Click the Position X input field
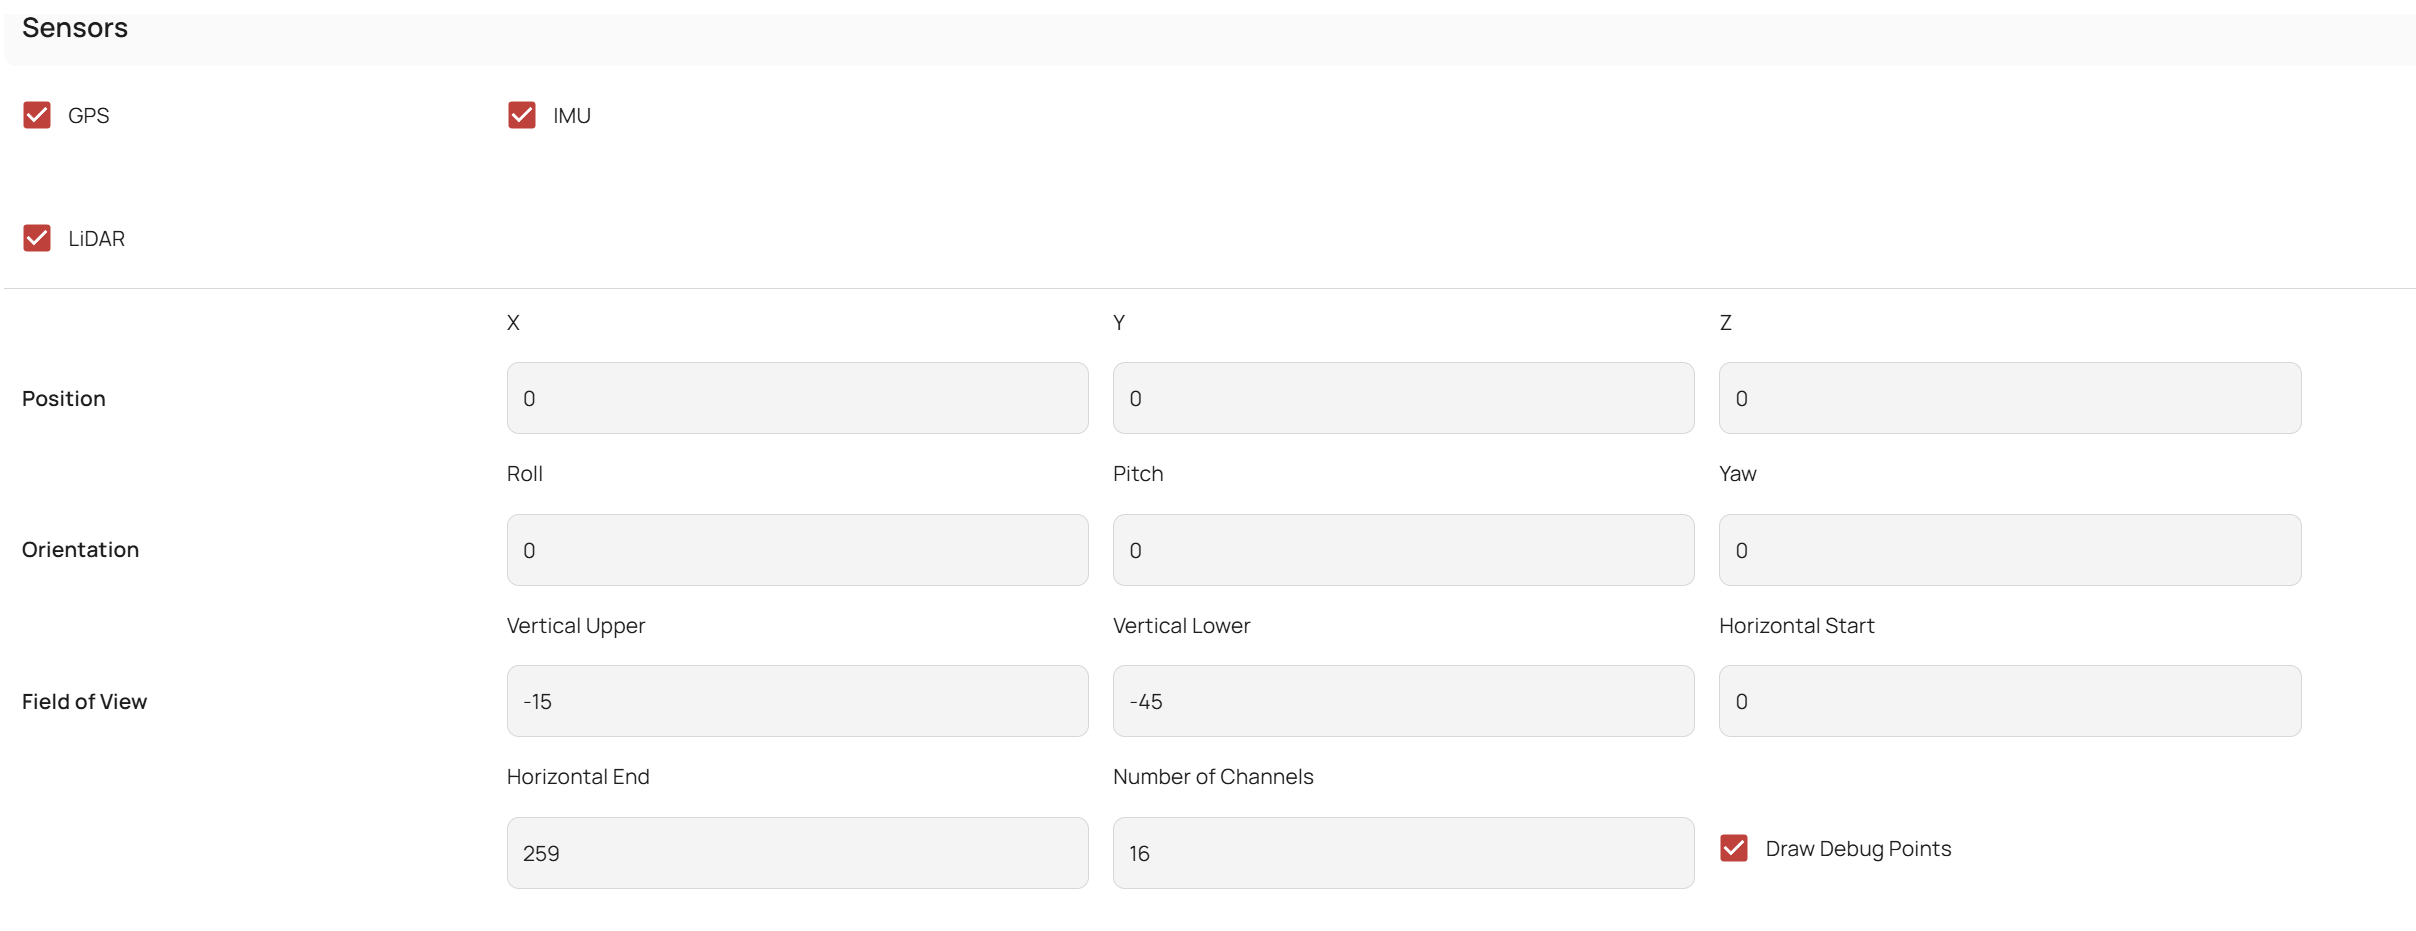This screenshot has width=2416, height=931. click(x=797, y=398)
